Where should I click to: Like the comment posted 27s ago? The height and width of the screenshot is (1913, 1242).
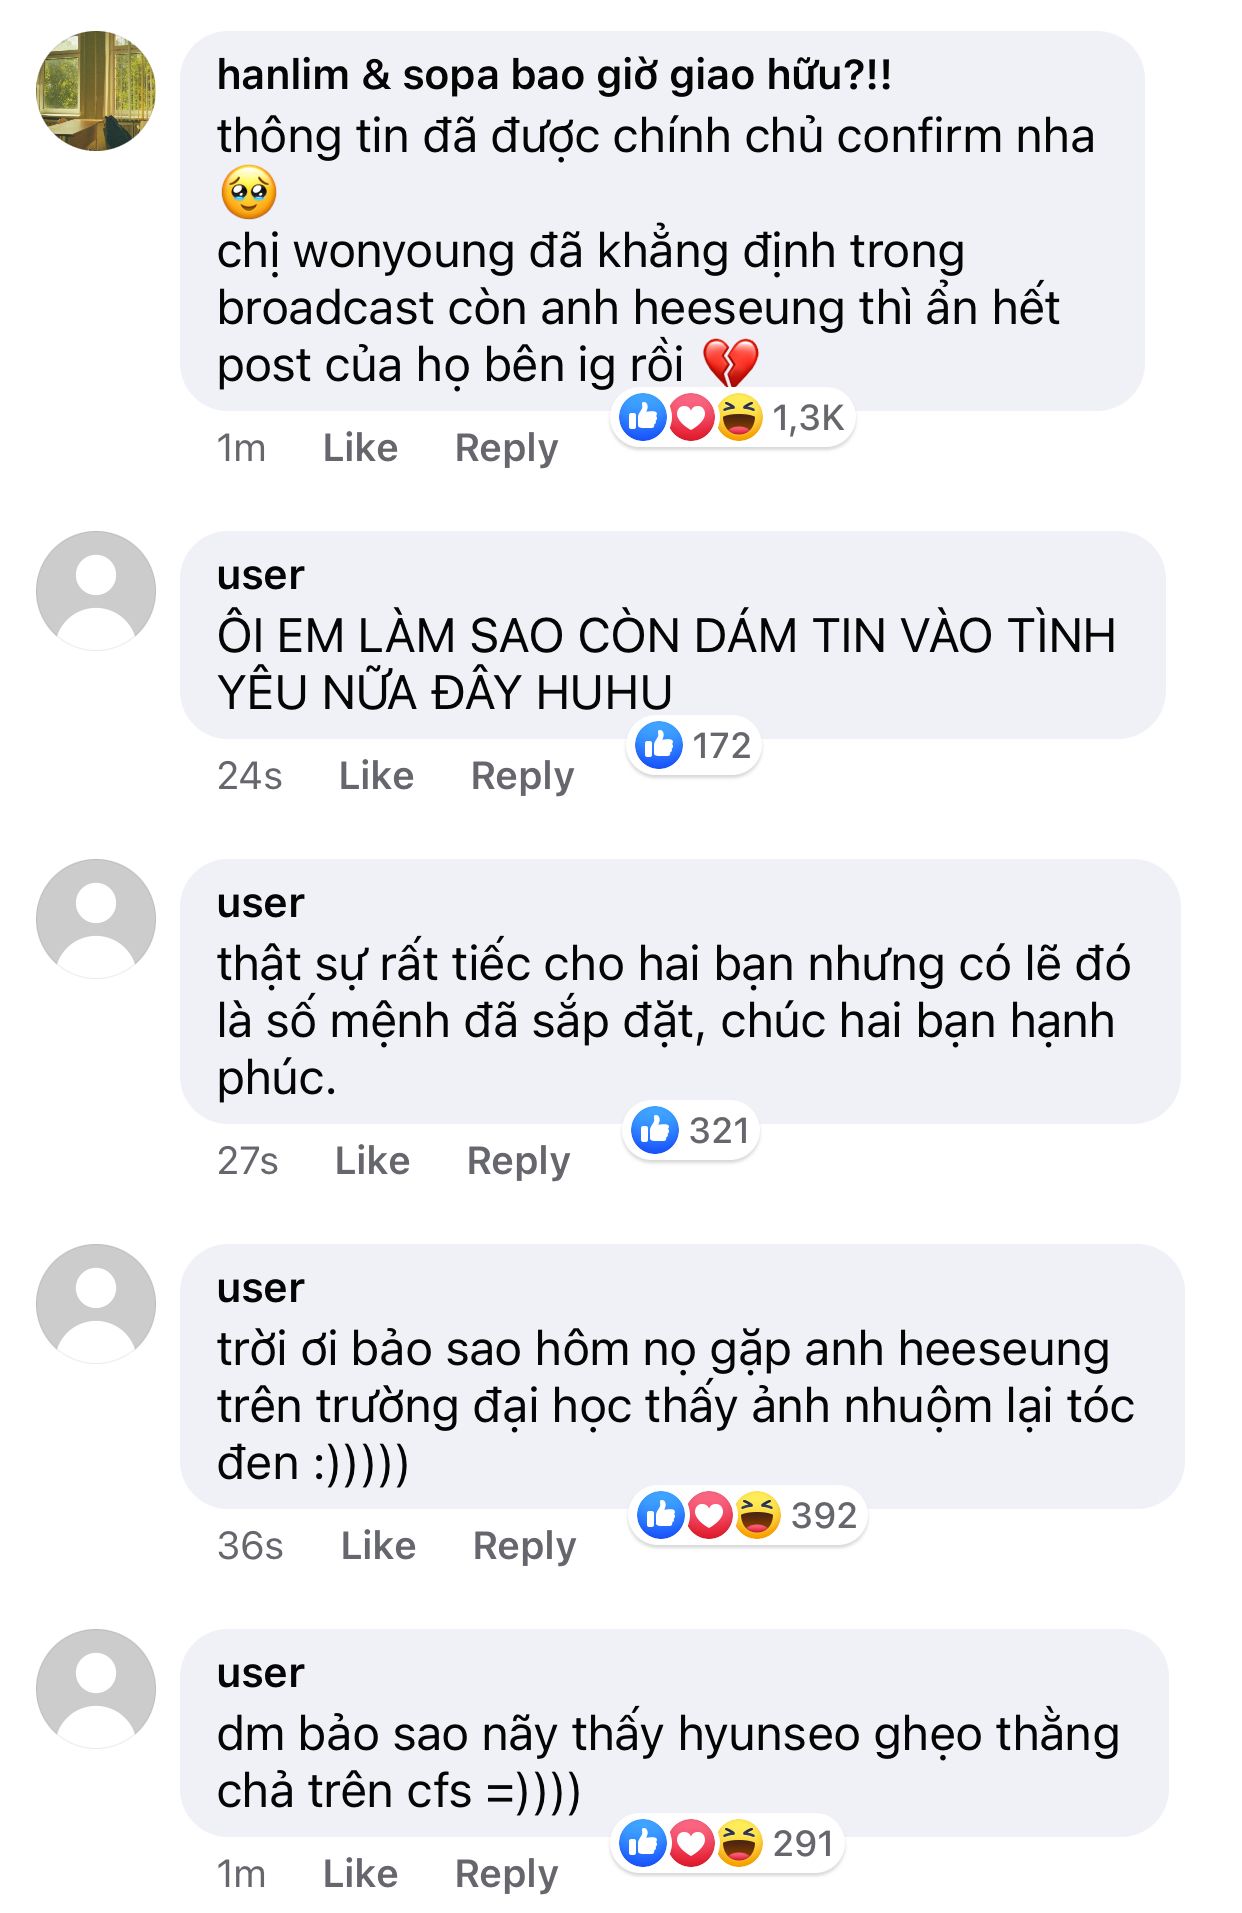tap(372, 1160)
